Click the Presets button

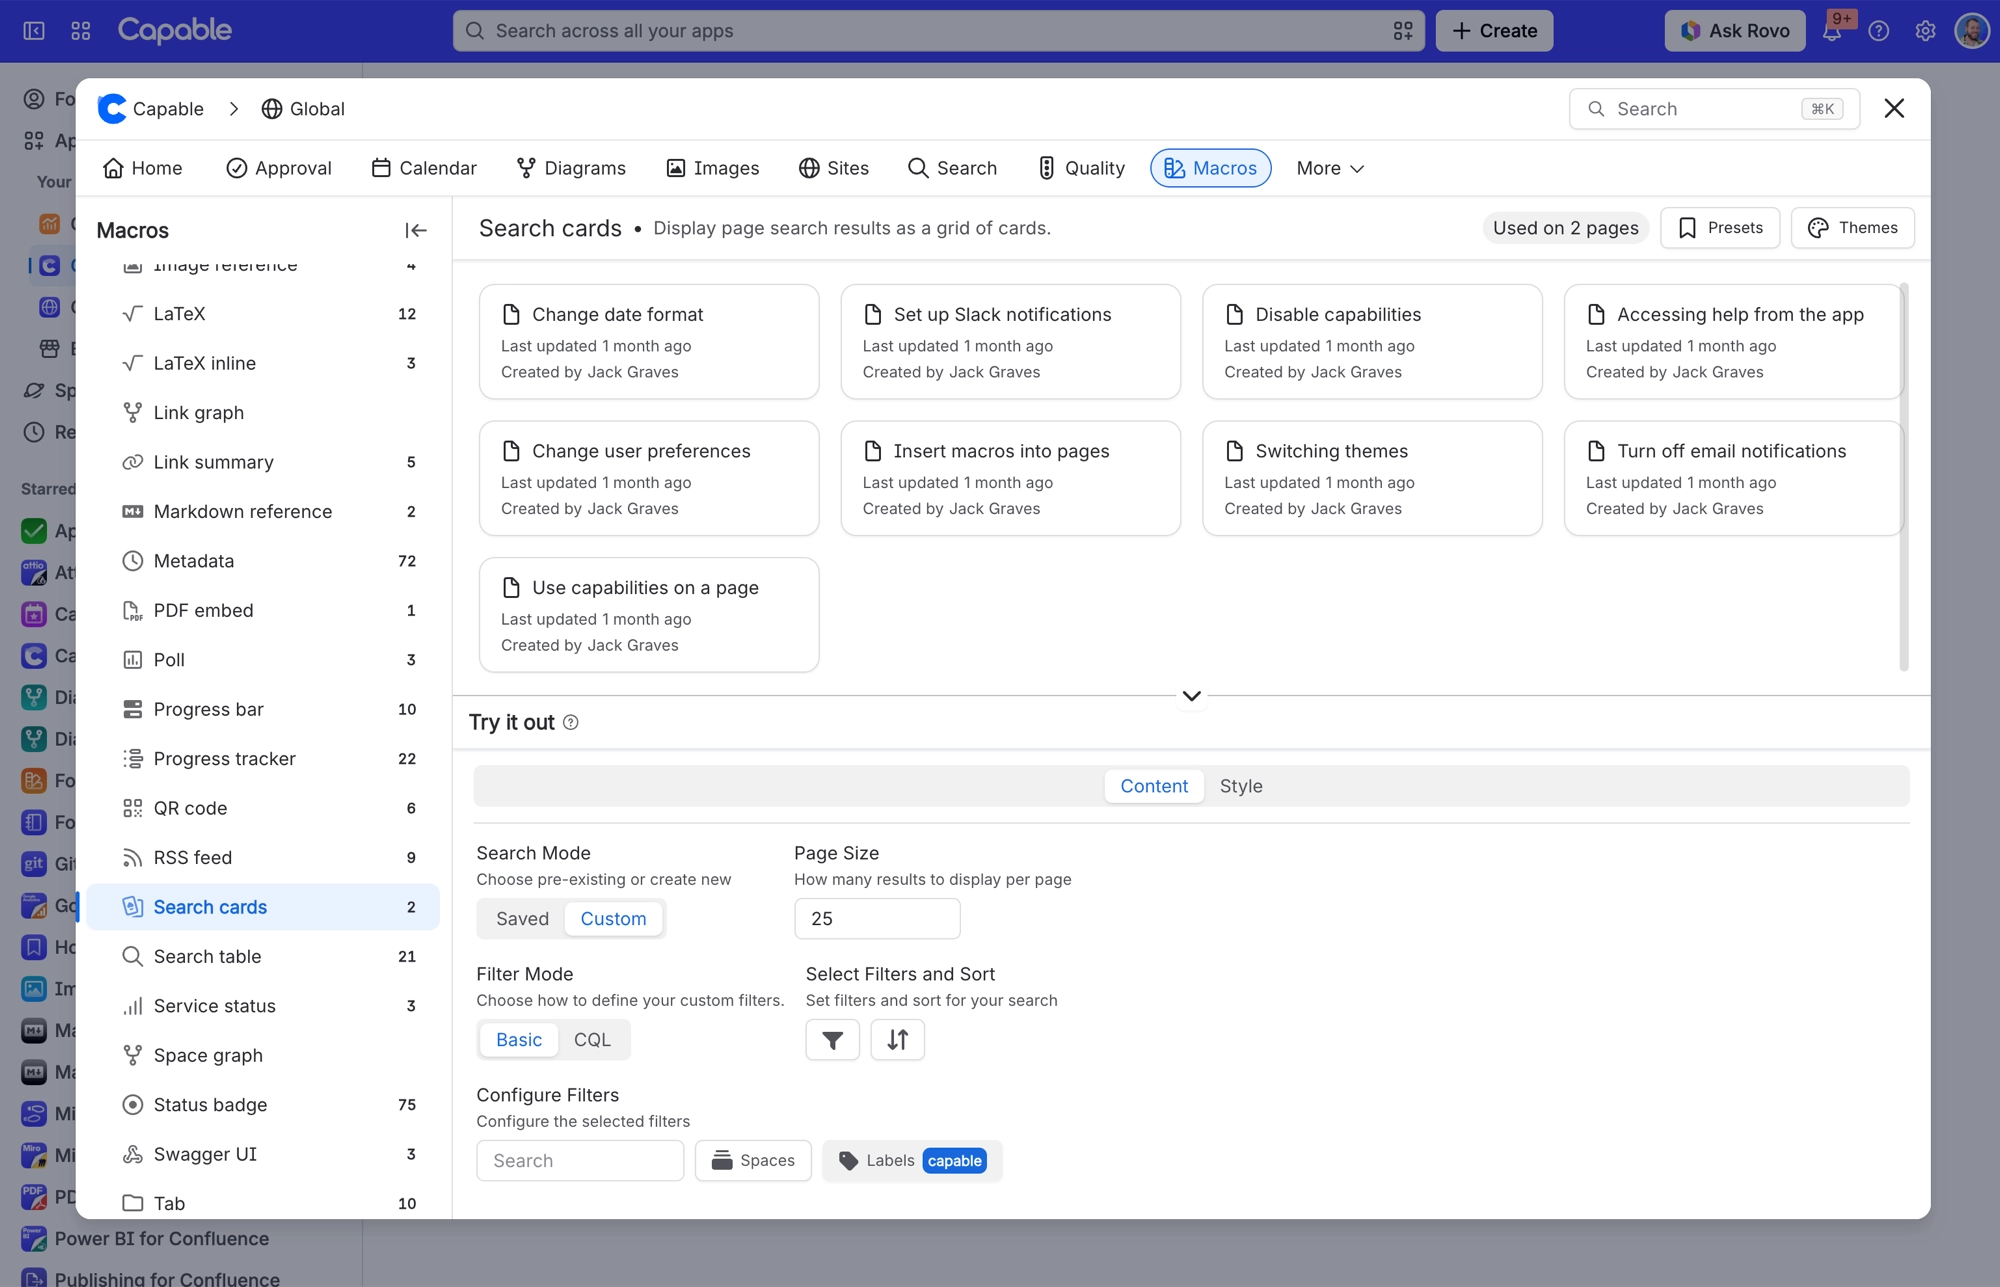coord(1720,228)
